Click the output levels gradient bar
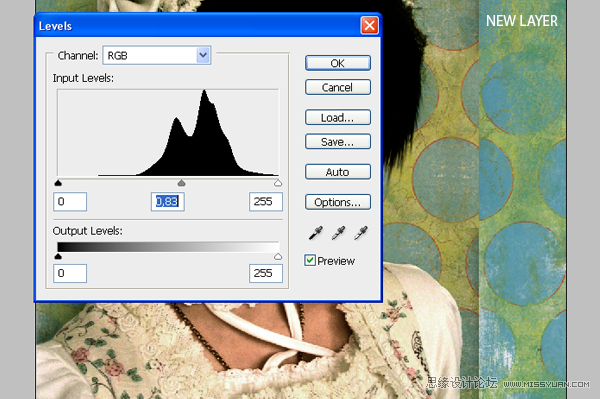This screenshot has width=600, height=399. (168, 247)
